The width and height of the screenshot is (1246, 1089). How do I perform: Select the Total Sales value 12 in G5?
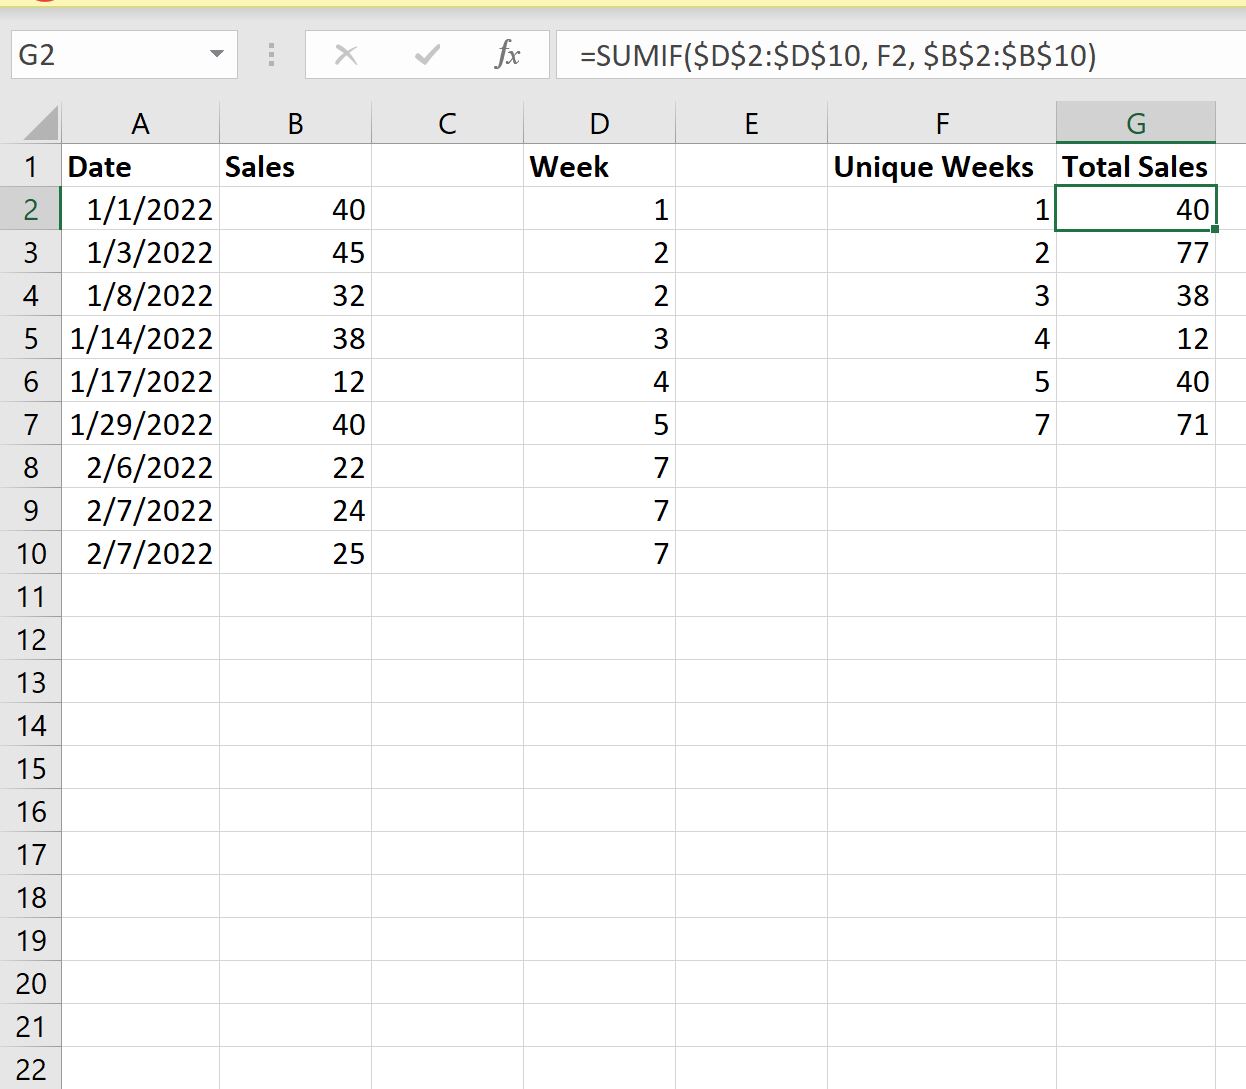point(1136,338)
